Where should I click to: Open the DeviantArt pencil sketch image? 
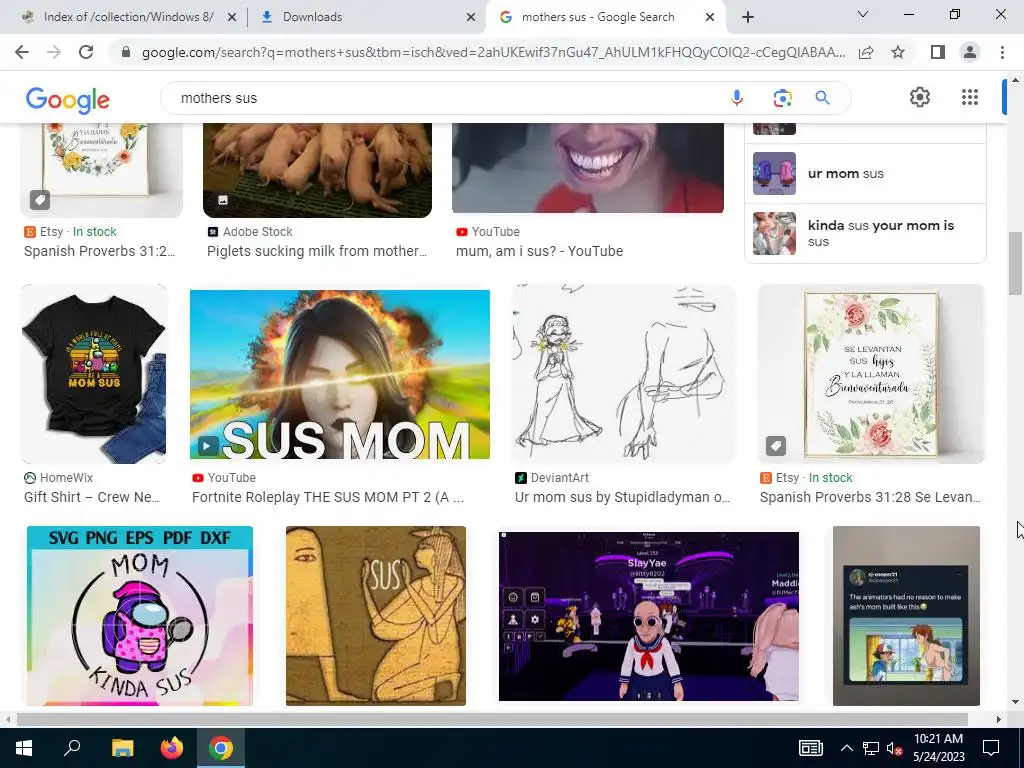(624, 374)
